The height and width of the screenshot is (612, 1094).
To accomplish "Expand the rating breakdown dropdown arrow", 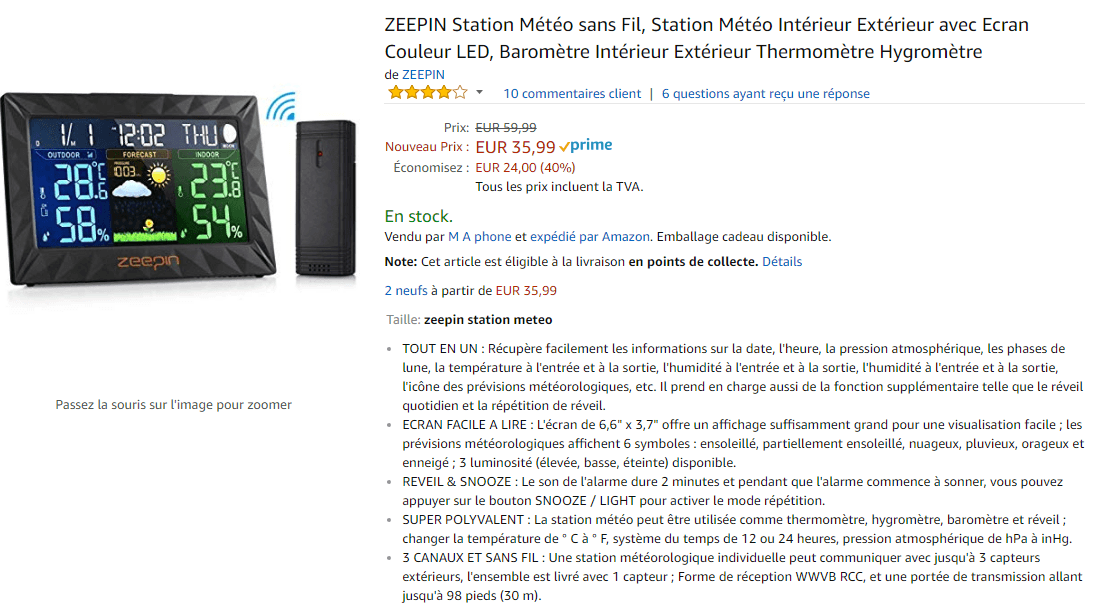I will pyautogui.click(x=479, y=93).
